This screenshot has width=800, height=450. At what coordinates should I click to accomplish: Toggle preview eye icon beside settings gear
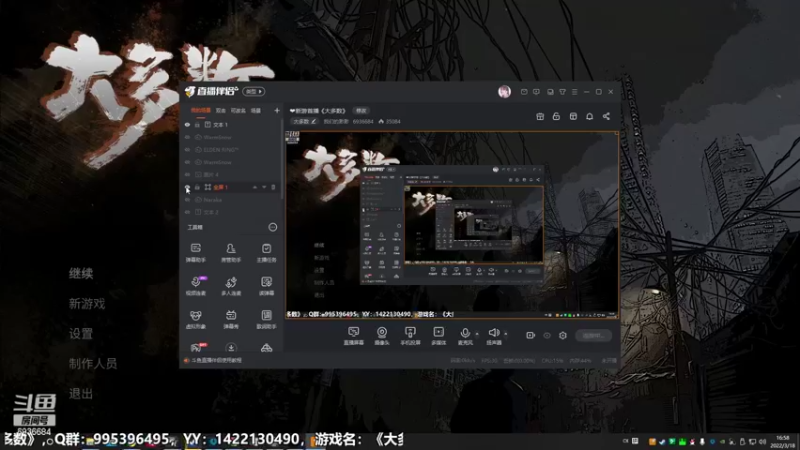[547, 335]
